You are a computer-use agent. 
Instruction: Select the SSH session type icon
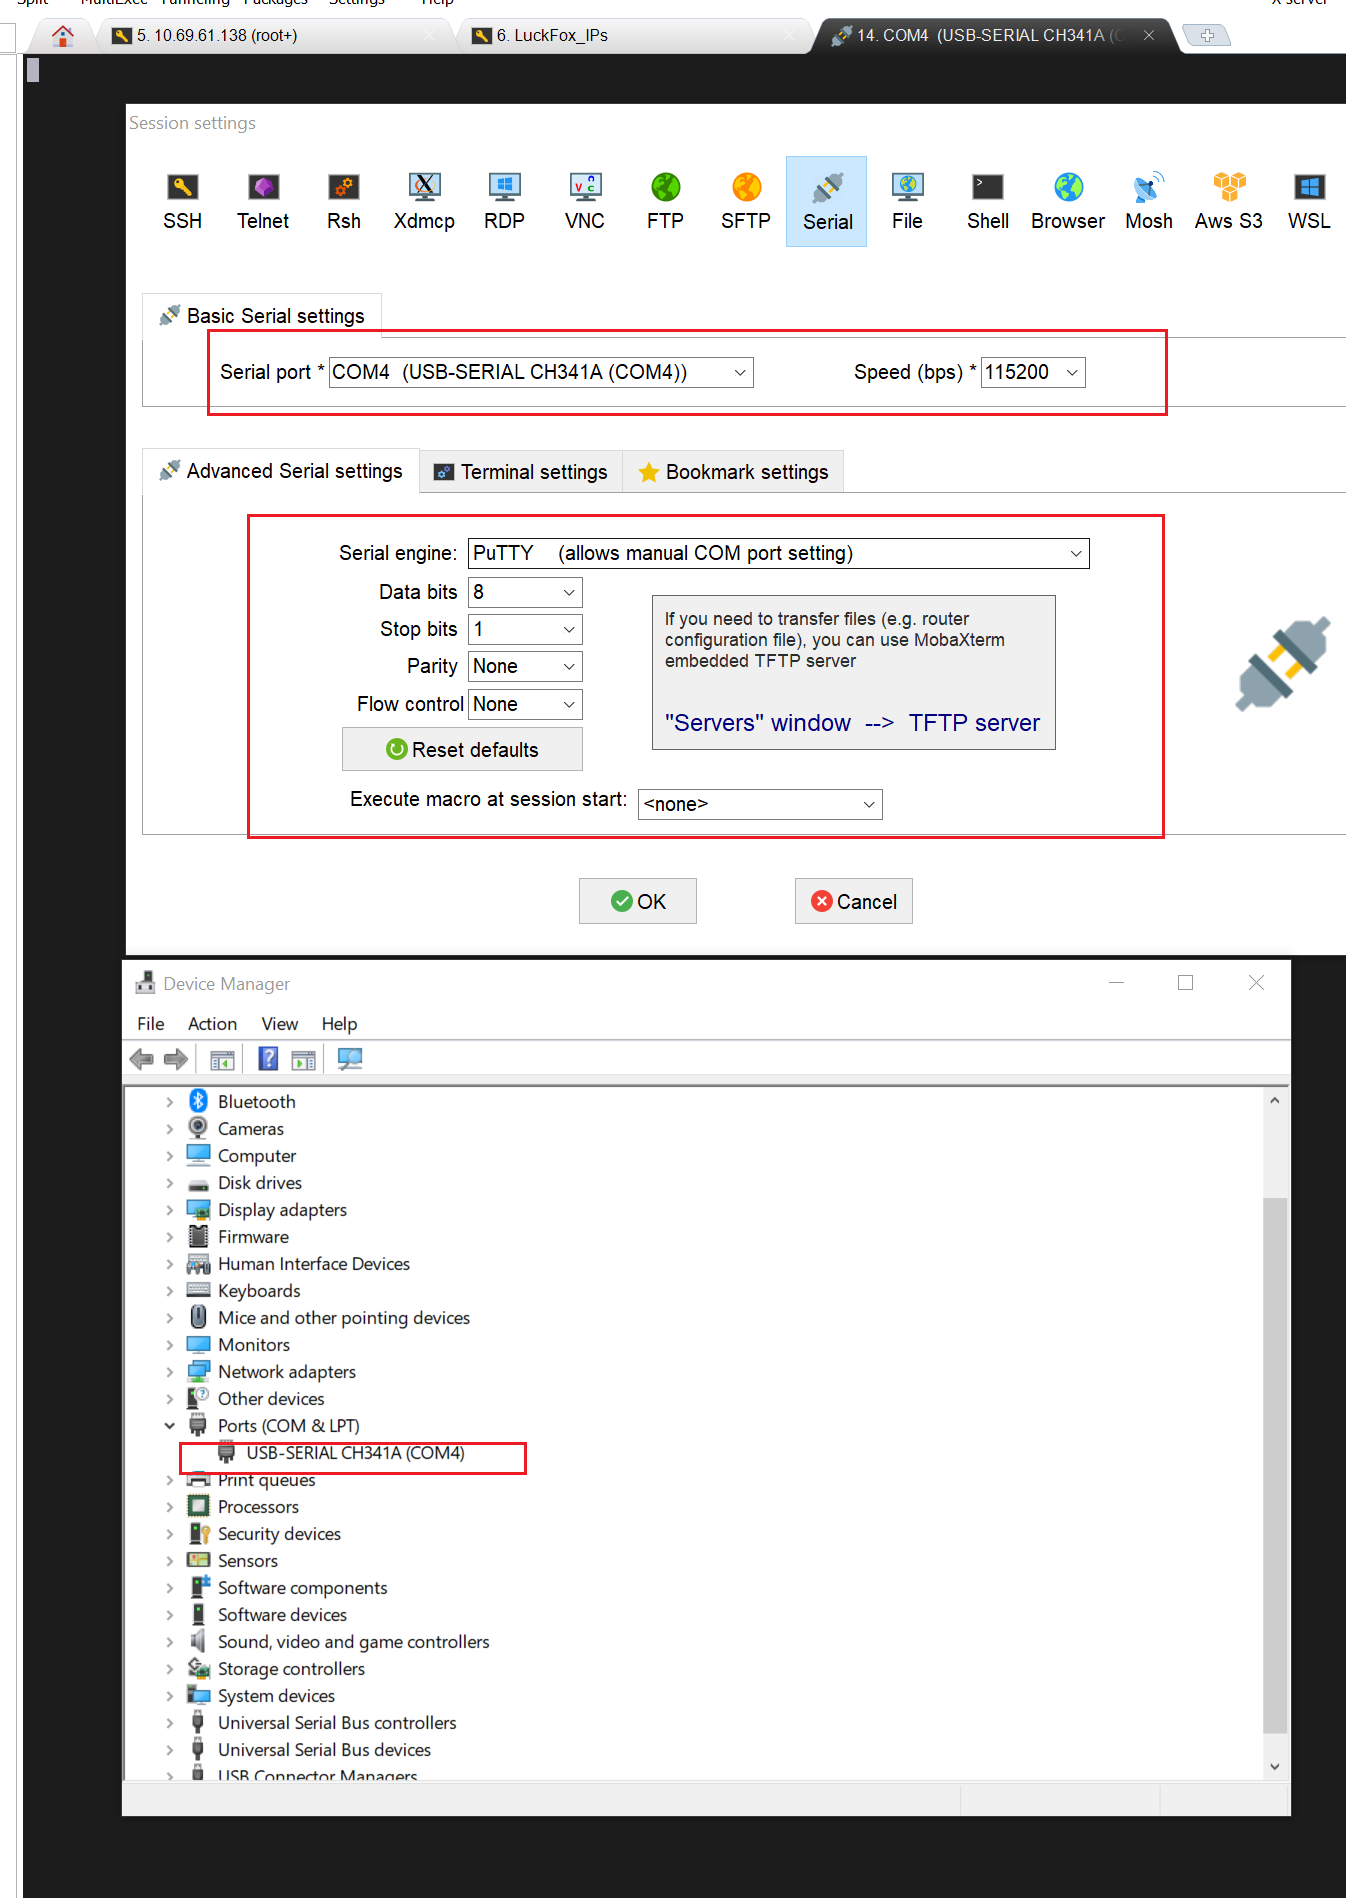coord(182,201)
